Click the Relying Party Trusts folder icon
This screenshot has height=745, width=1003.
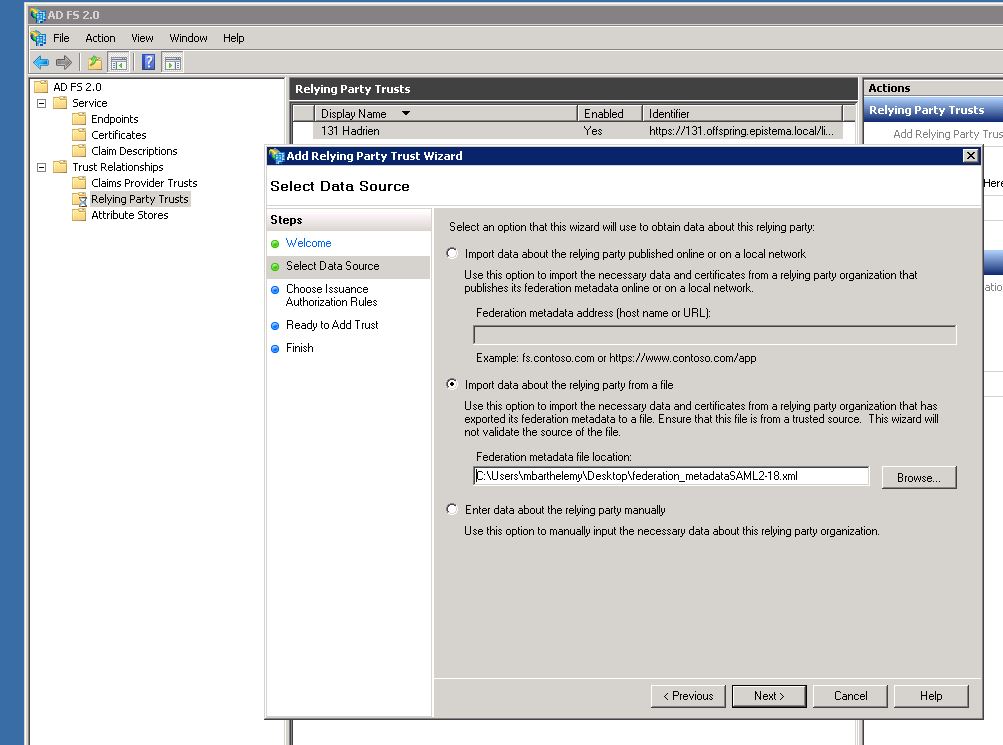pyautogui.click(x=79, y=199)
